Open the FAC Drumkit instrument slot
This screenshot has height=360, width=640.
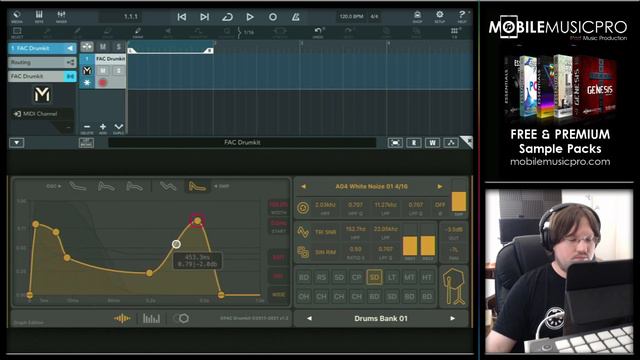pyautogui.click(x=42, y=76)
